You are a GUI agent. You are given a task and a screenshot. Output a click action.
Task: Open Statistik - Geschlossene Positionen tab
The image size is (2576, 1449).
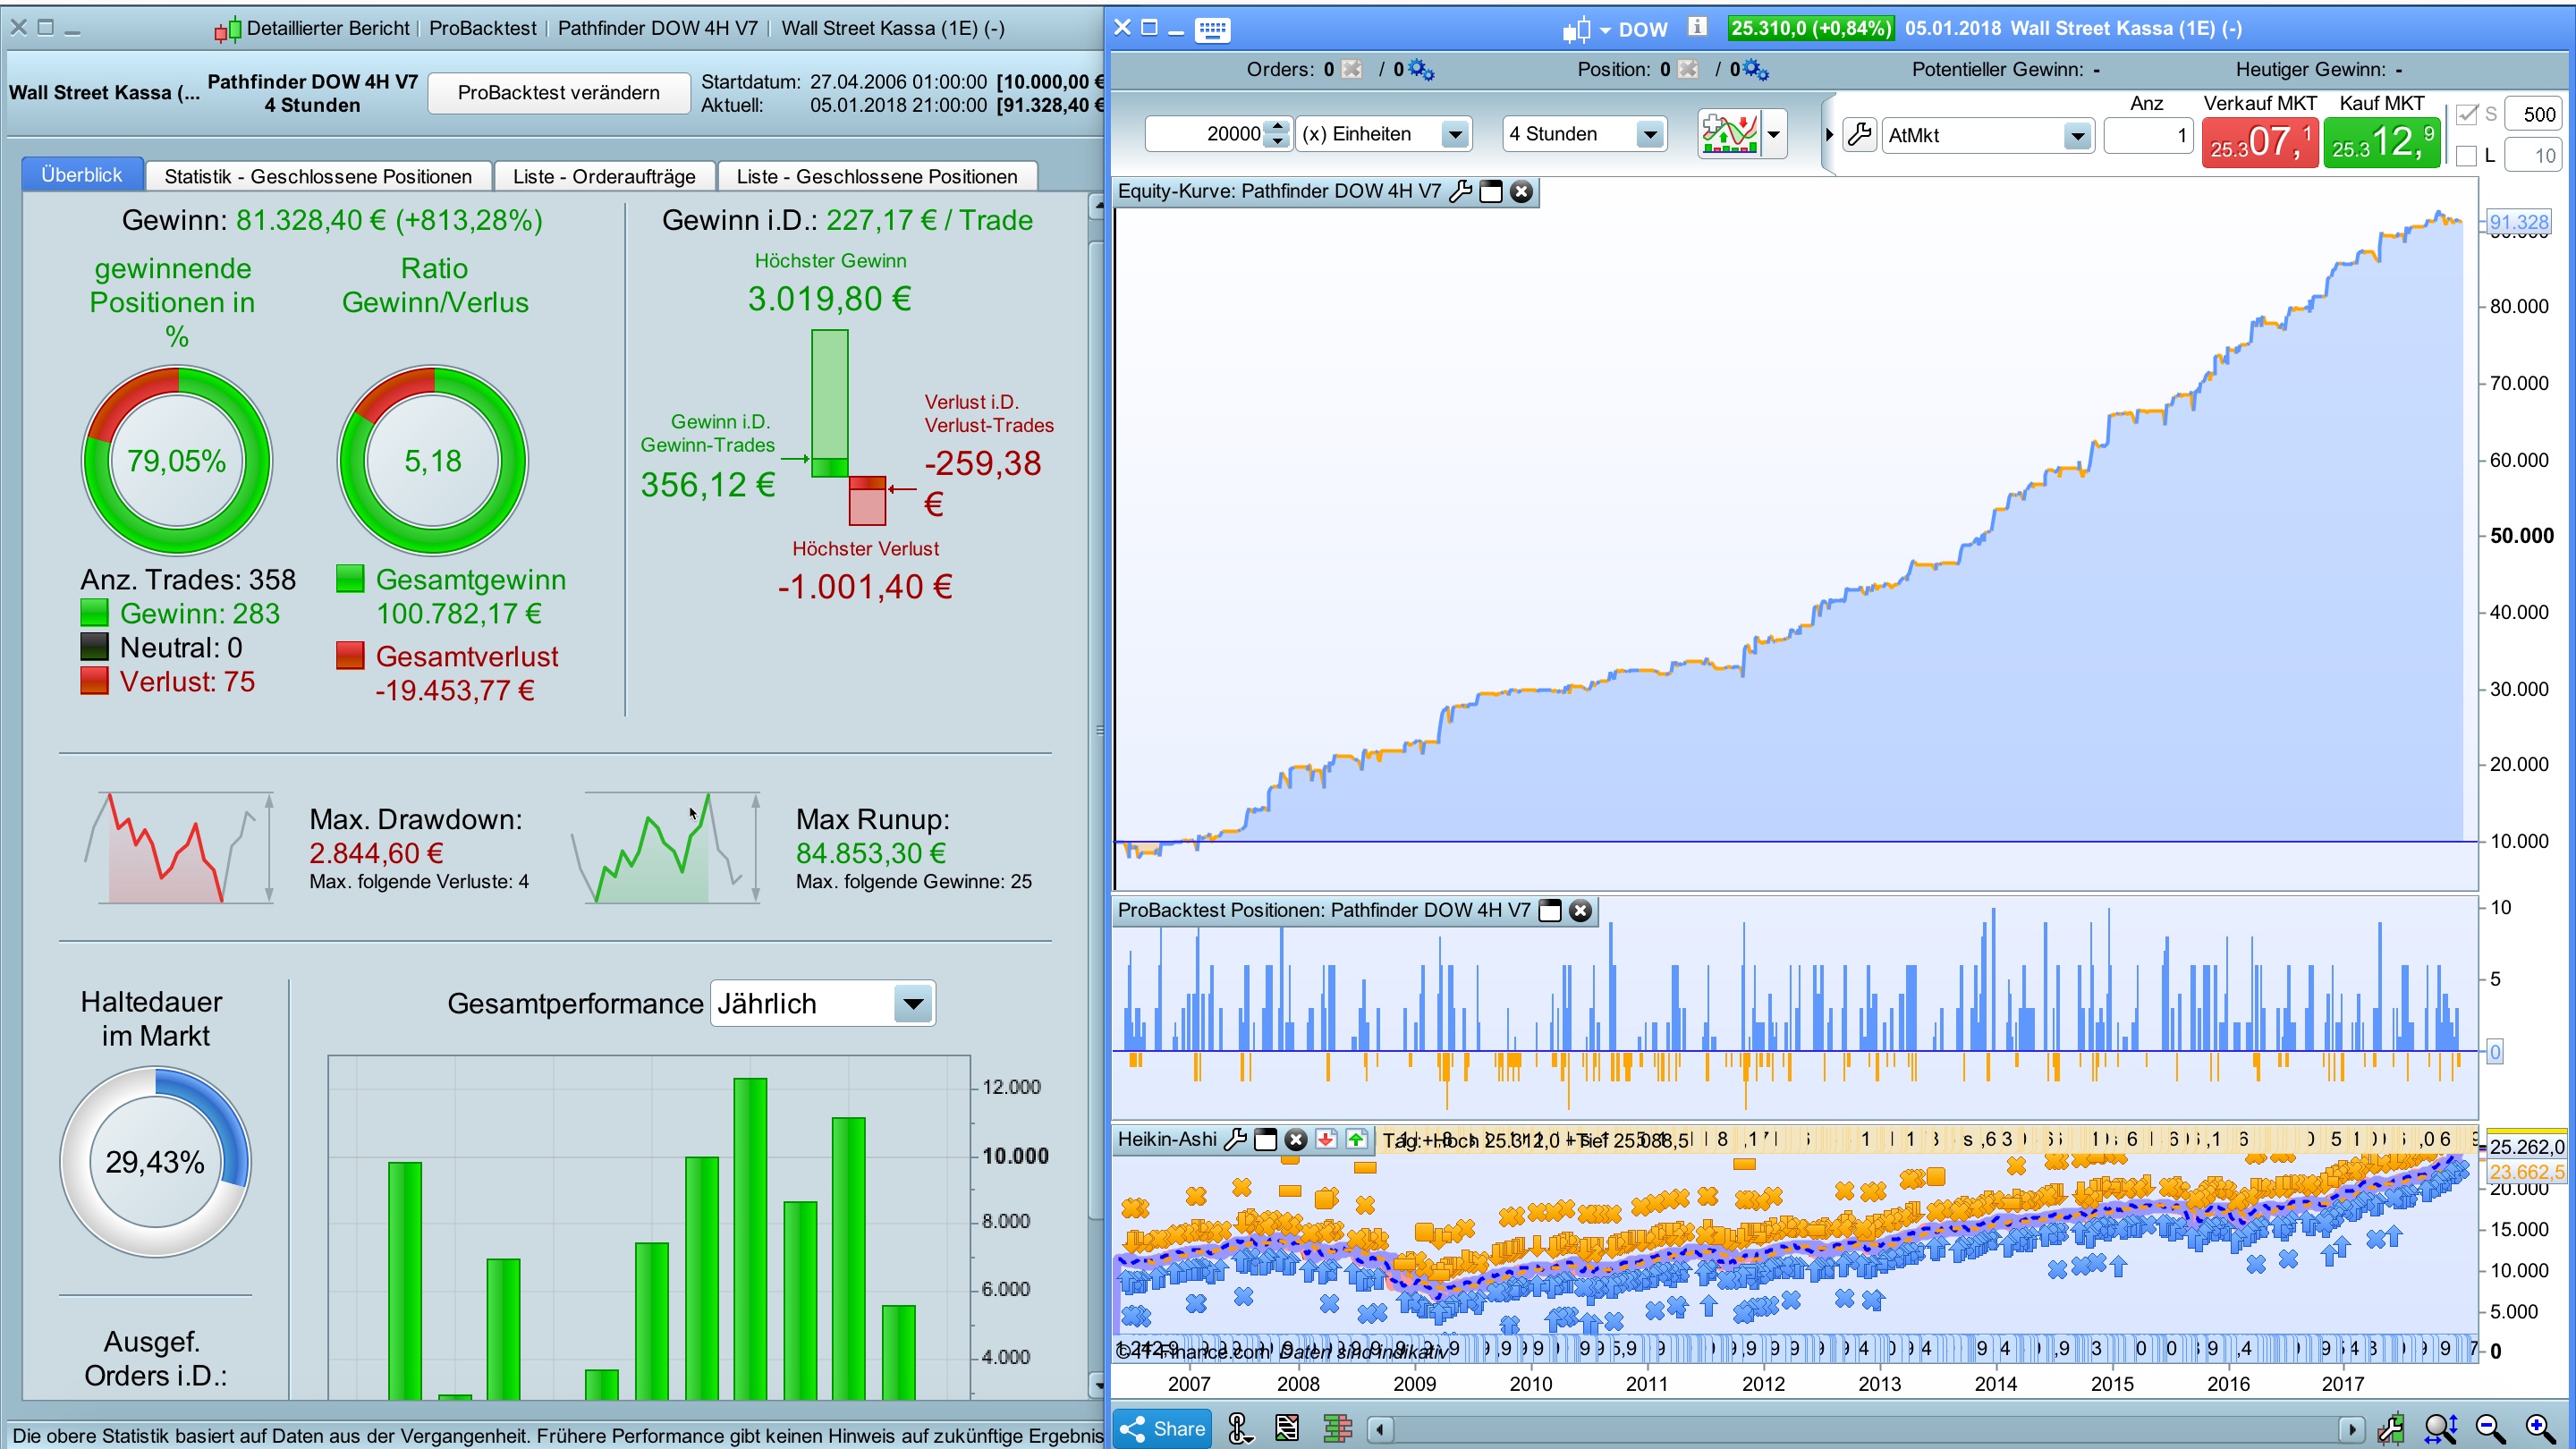coord(318,176)
